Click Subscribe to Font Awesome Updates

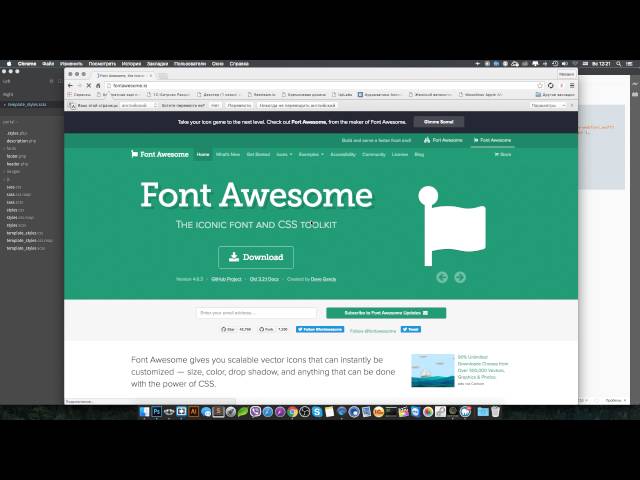(386, 313)
